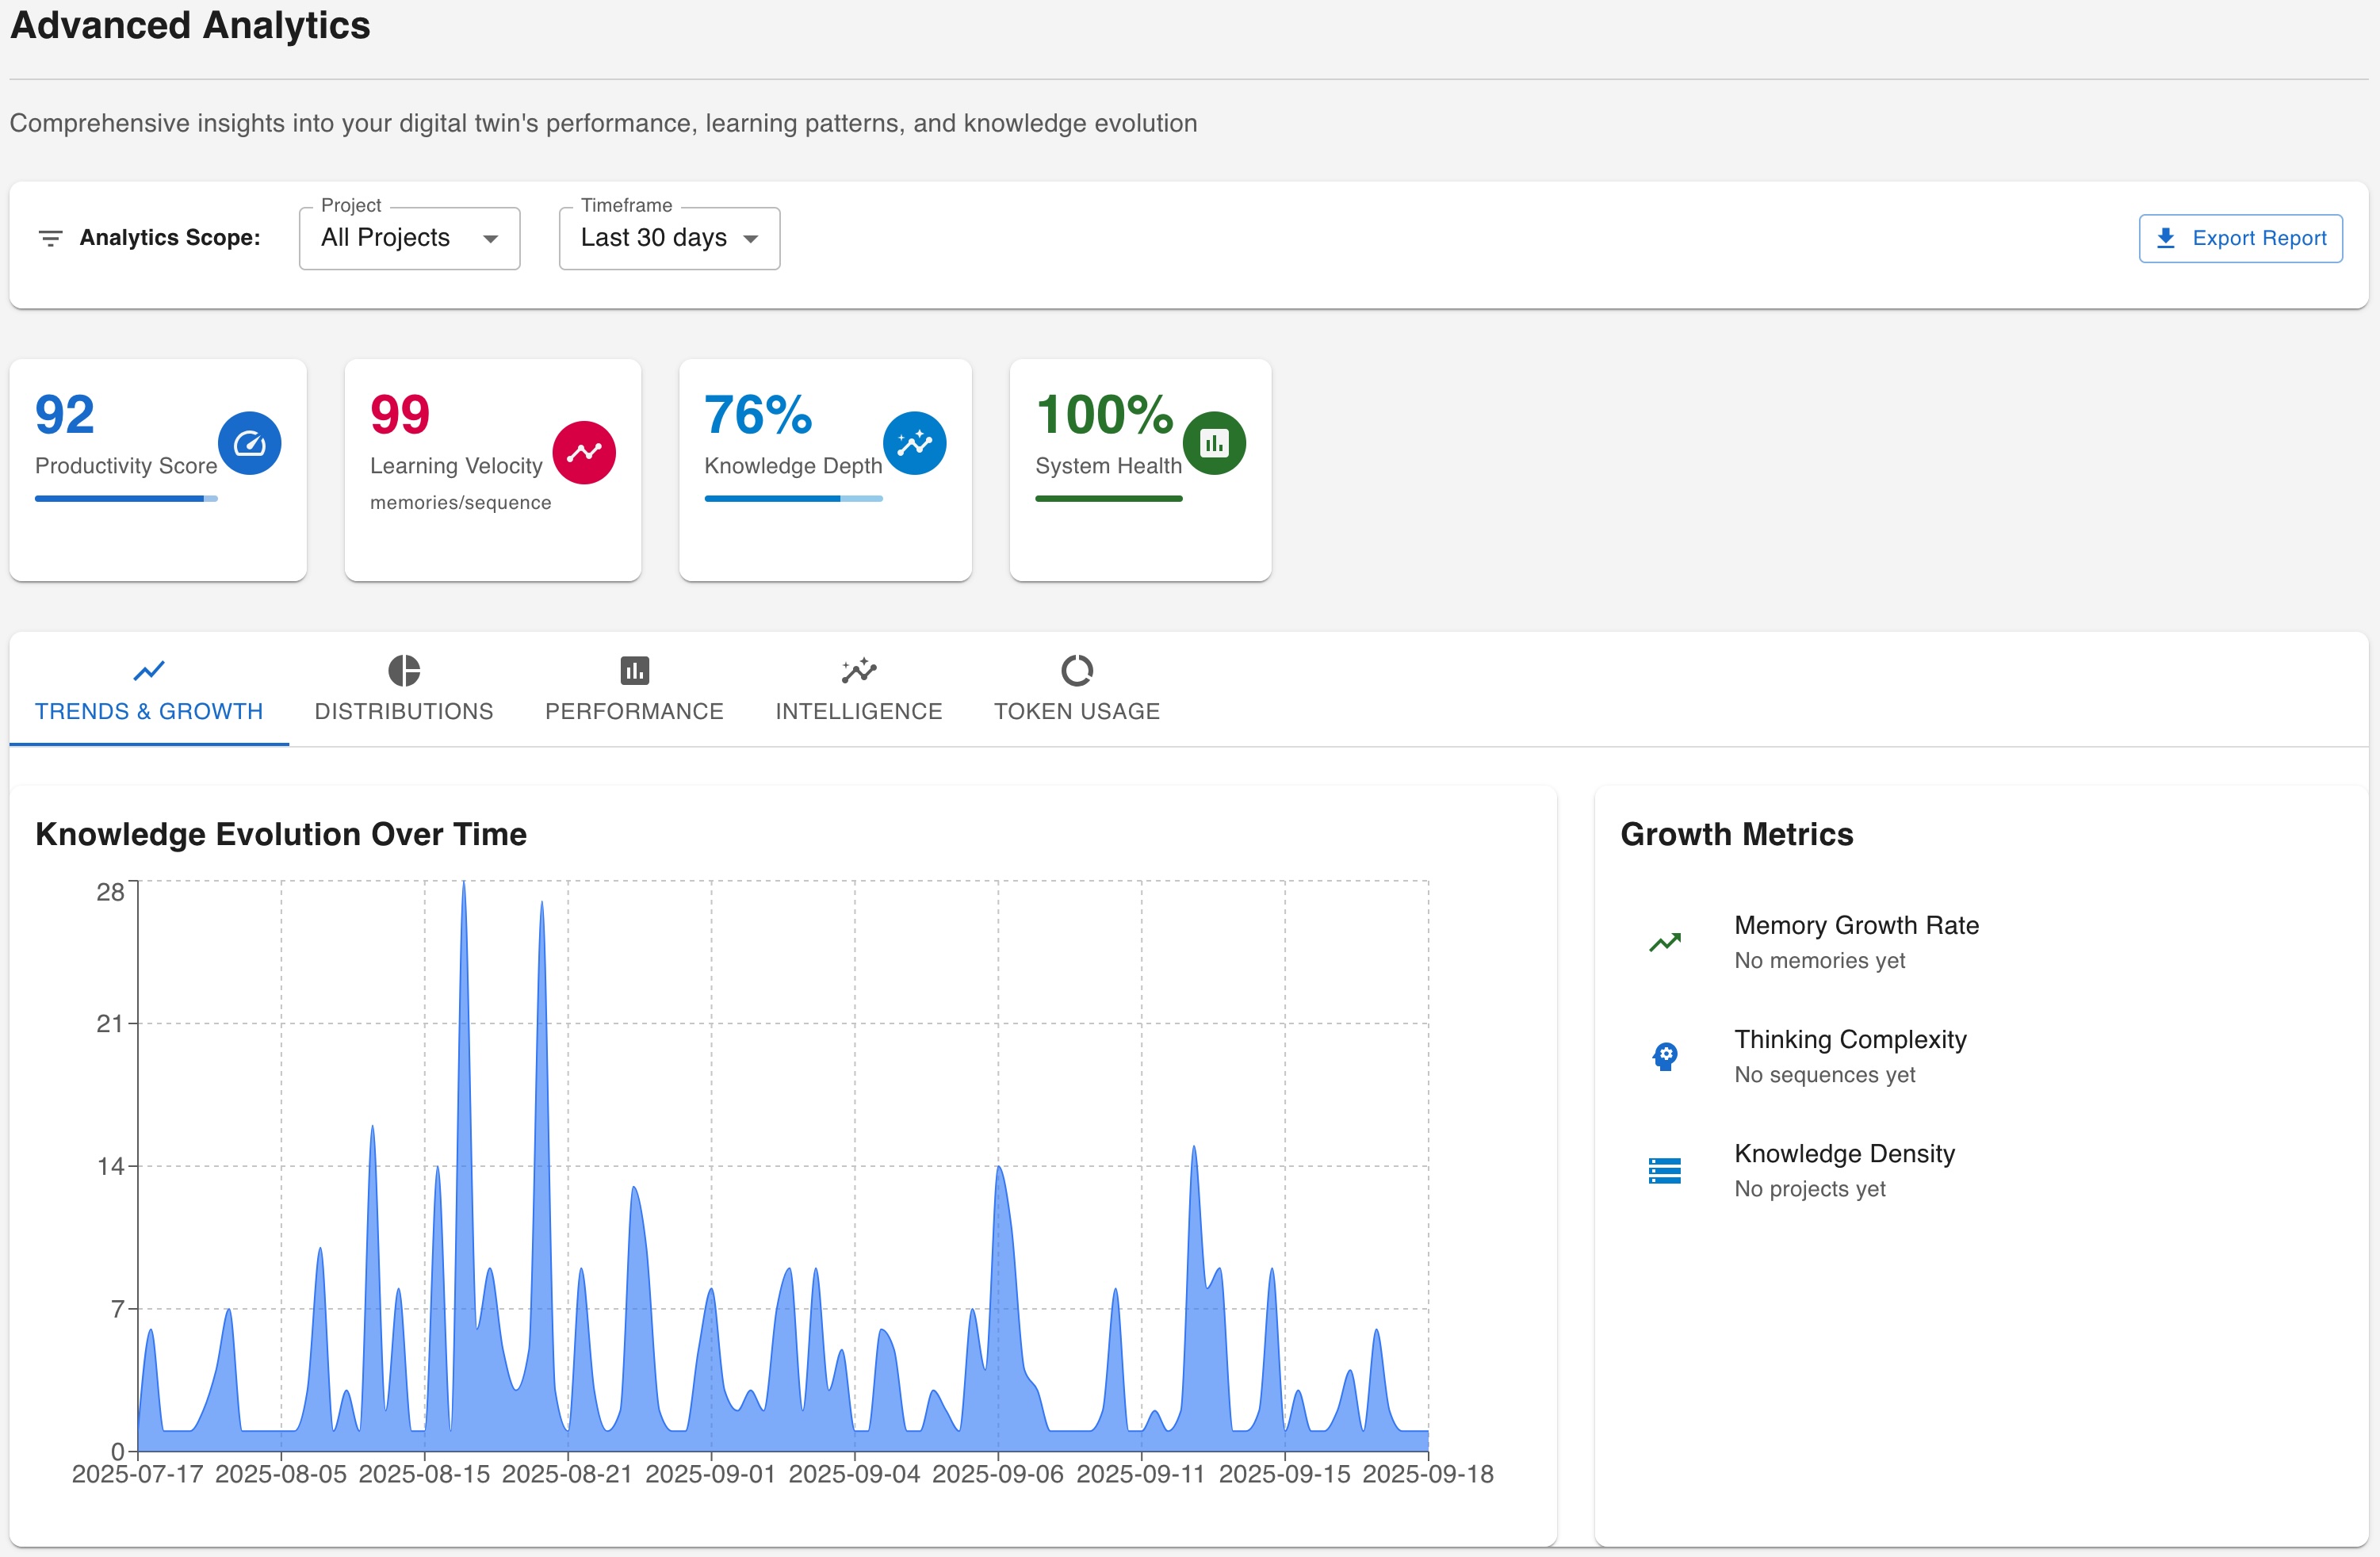Select the Token Usage tab

(x=1076, y=689)
